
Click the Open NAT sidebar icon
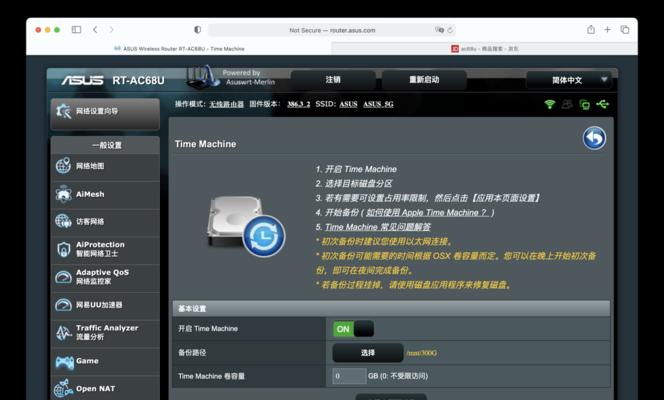[x=64, y=389]
